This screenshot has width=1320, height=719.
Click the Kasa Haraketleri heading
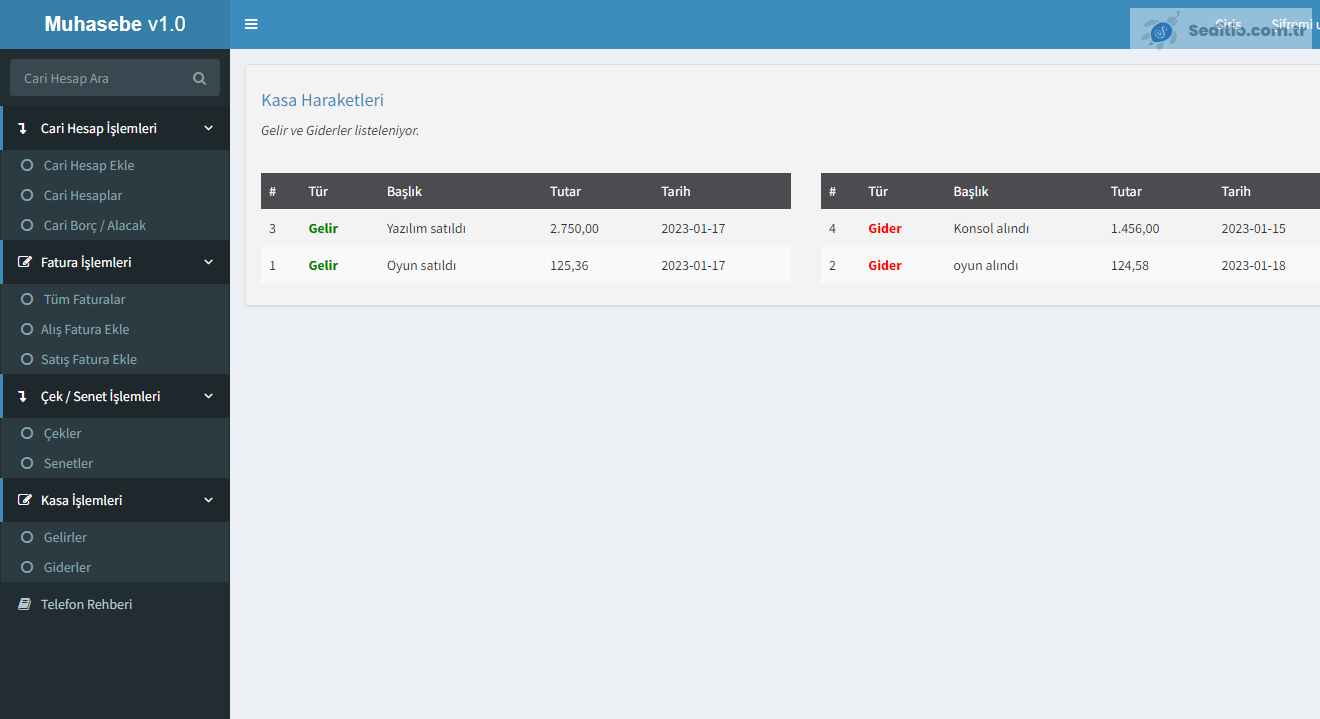click(x=322, y=100)
